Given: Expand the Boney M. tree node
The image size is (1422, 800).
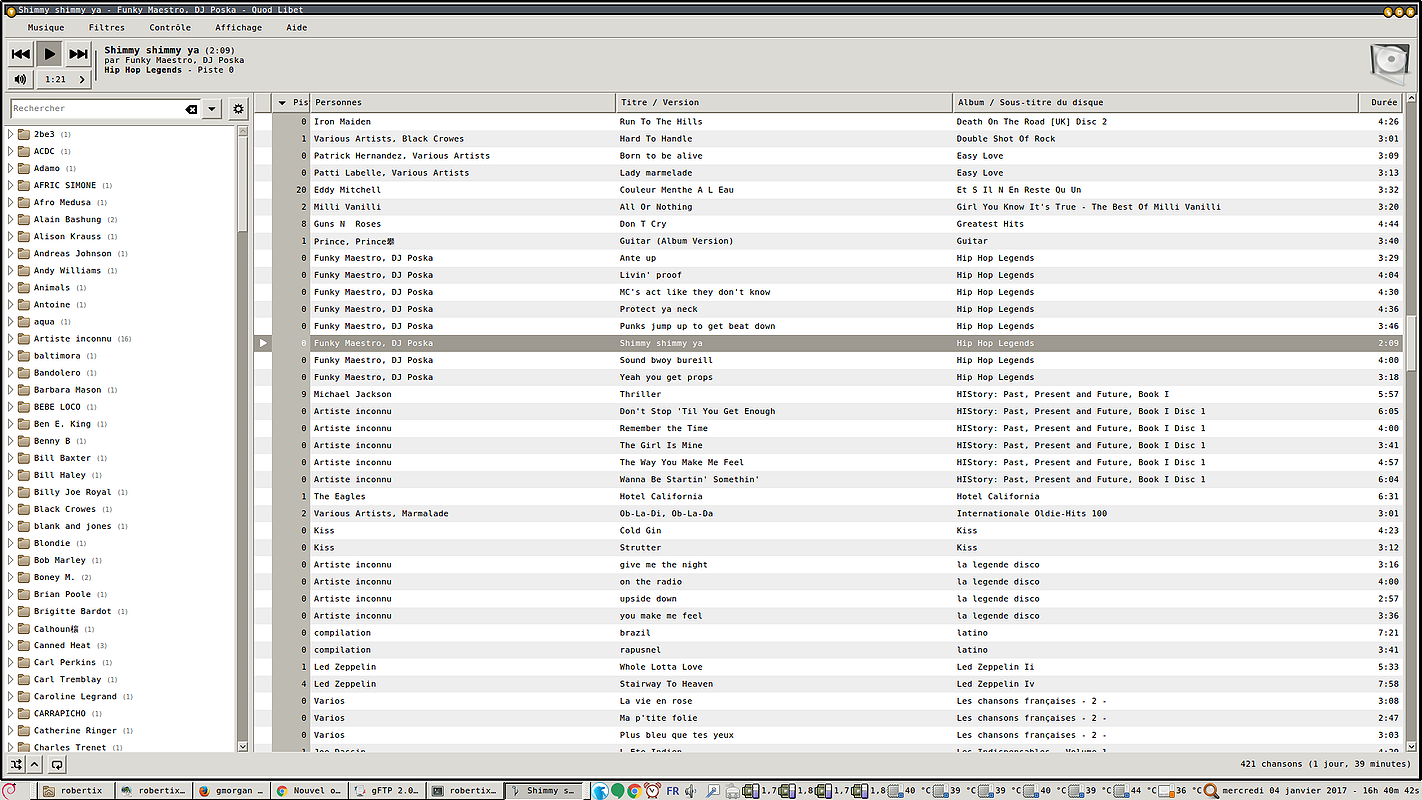Looking at the screenshot, I should [11, 577].
